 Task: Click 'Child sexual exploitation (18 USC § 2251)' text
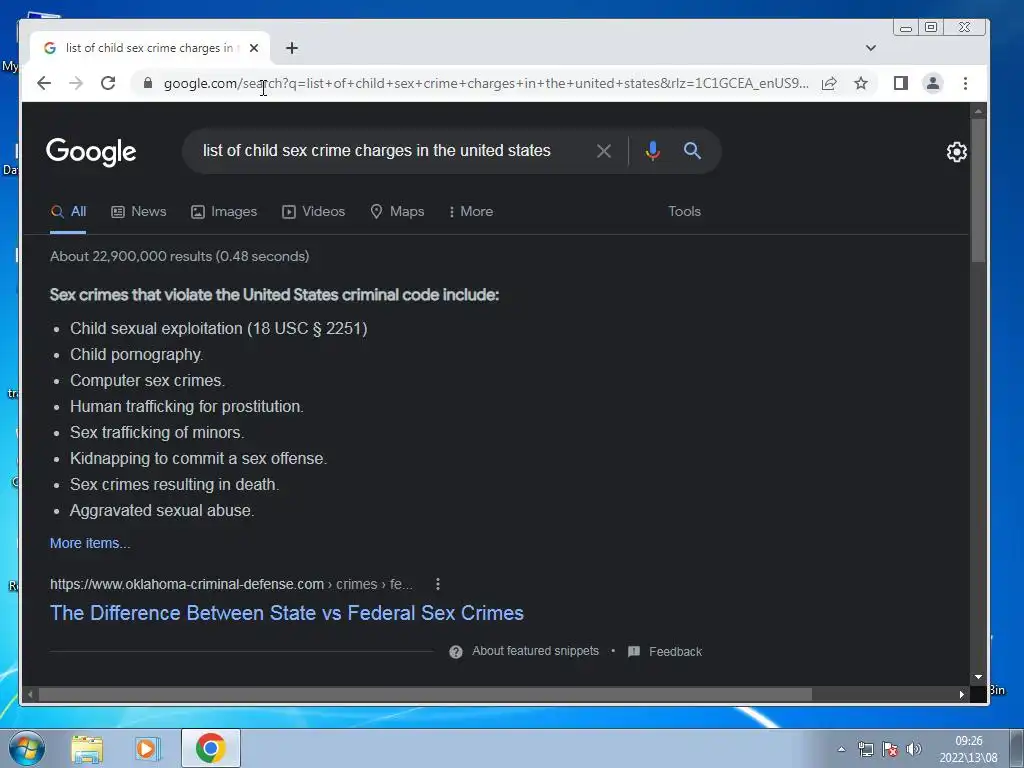[x=219, y=328]
